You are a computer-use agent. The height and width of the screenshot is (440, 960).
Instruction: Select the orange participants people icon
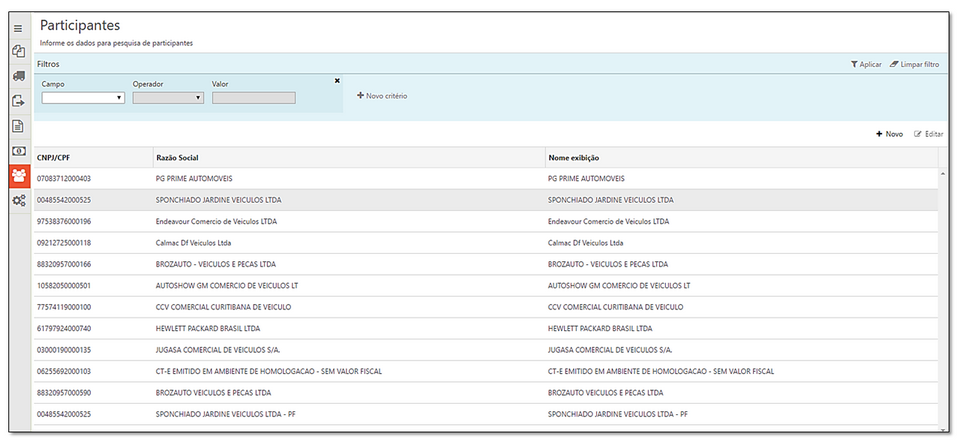(18, 176)
